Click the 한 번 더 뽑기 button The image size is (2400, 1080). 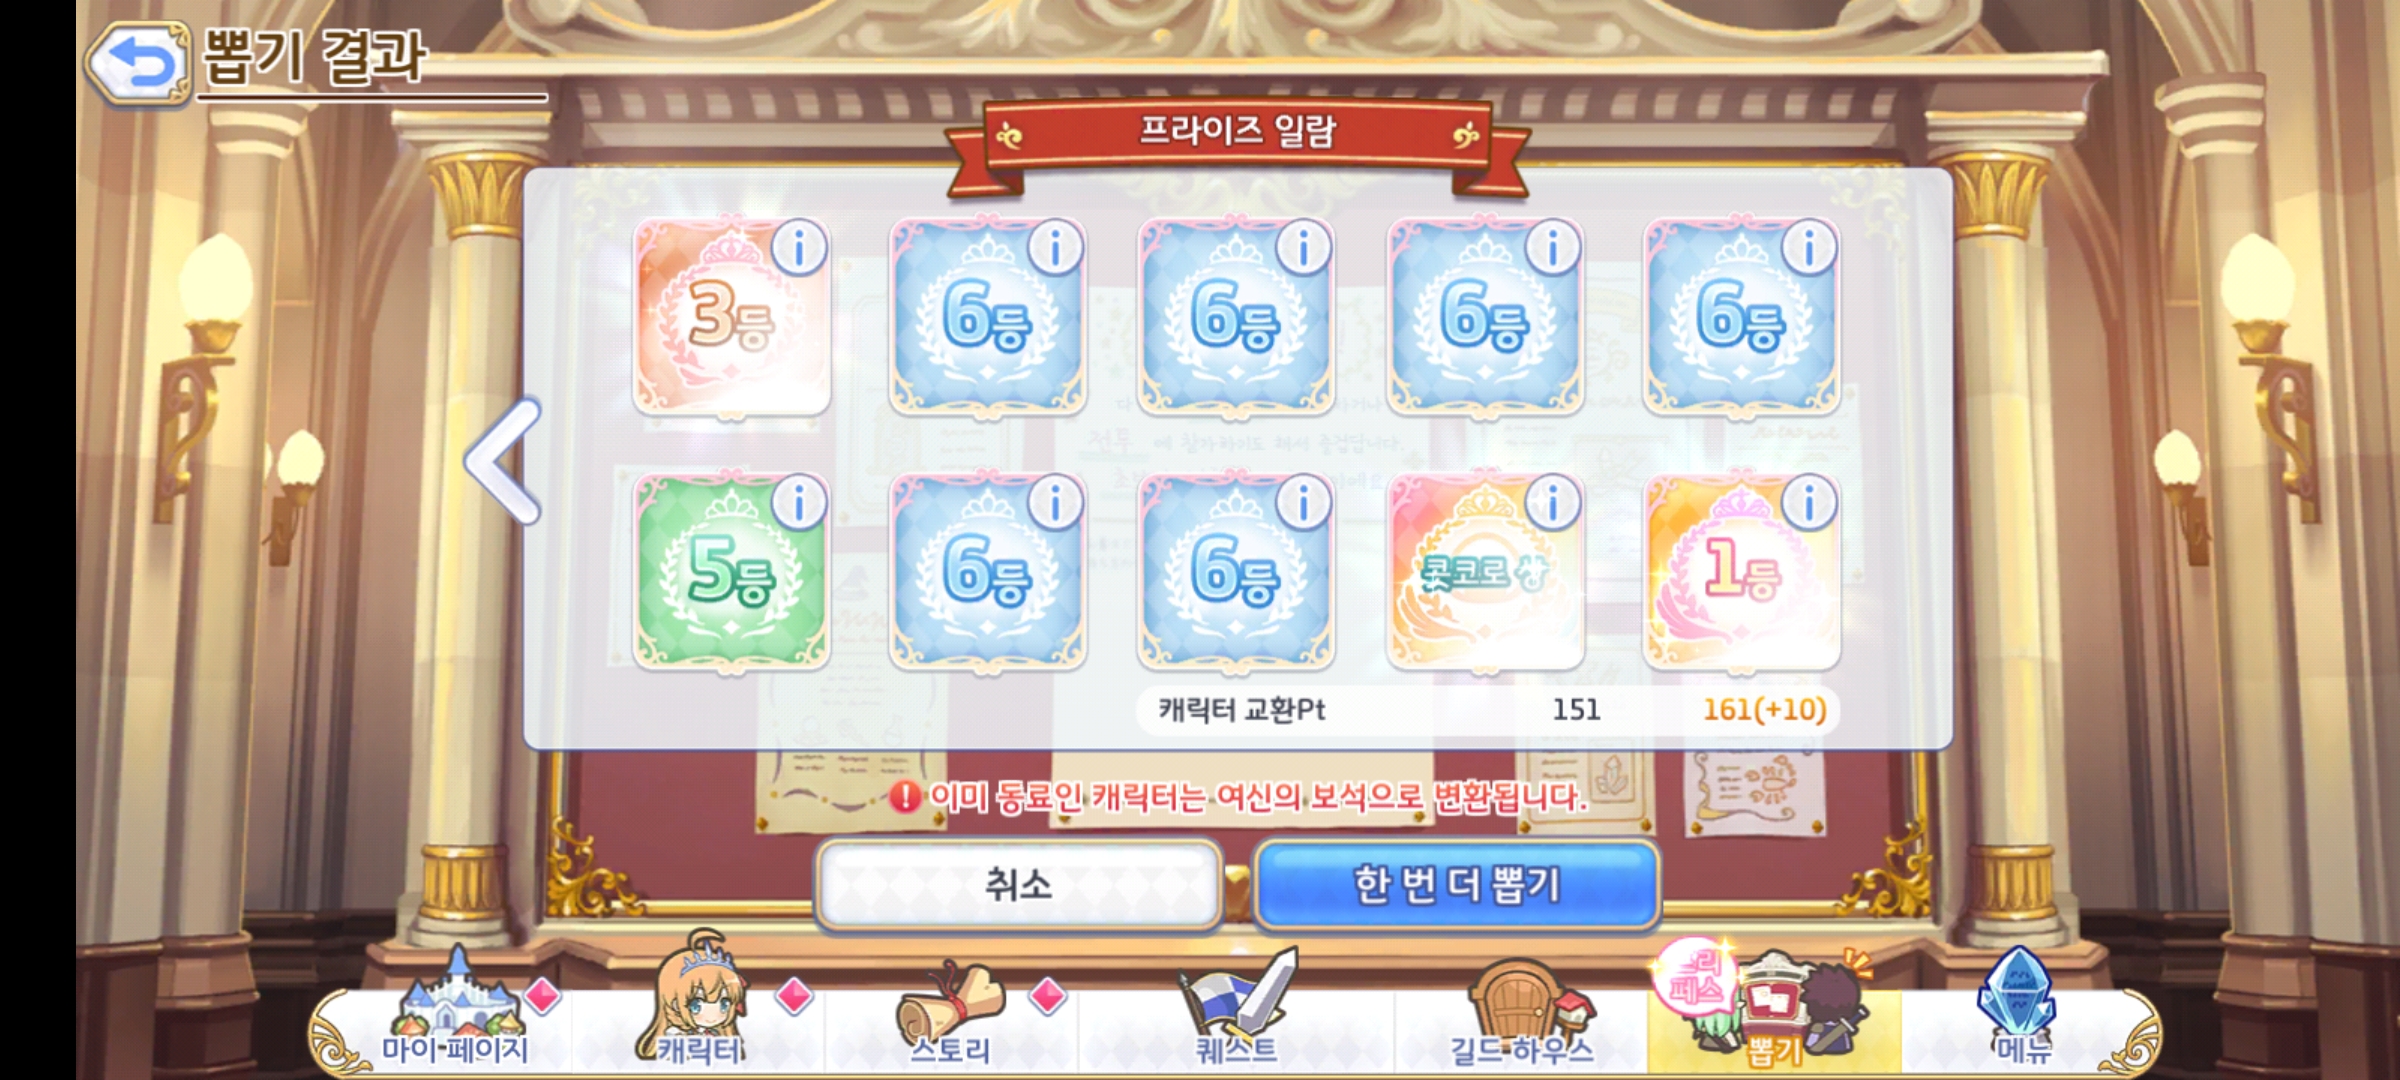click(x=1456, y=885)
